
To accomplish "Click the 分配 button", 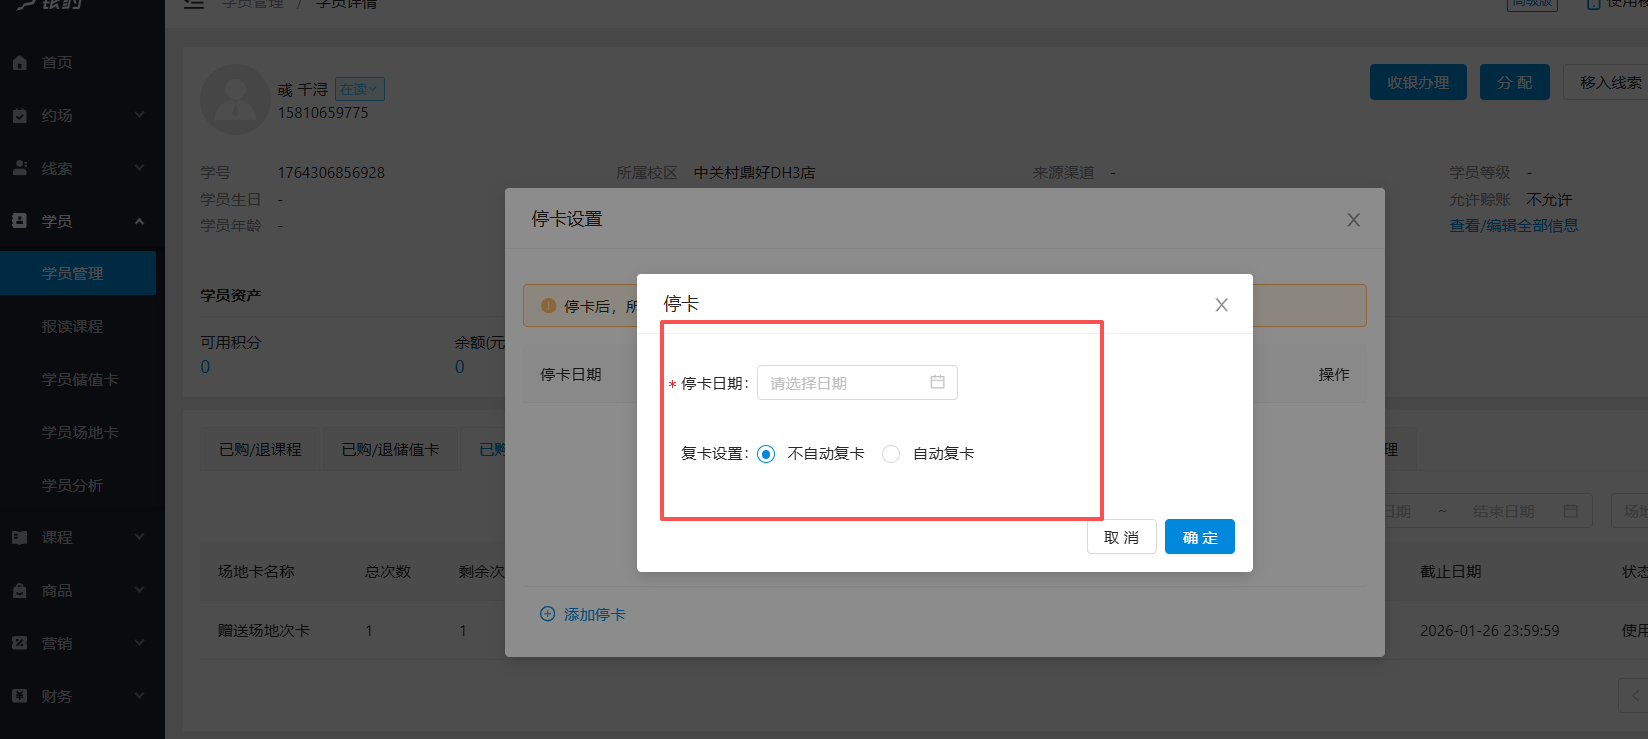I will click(1515, 82).
